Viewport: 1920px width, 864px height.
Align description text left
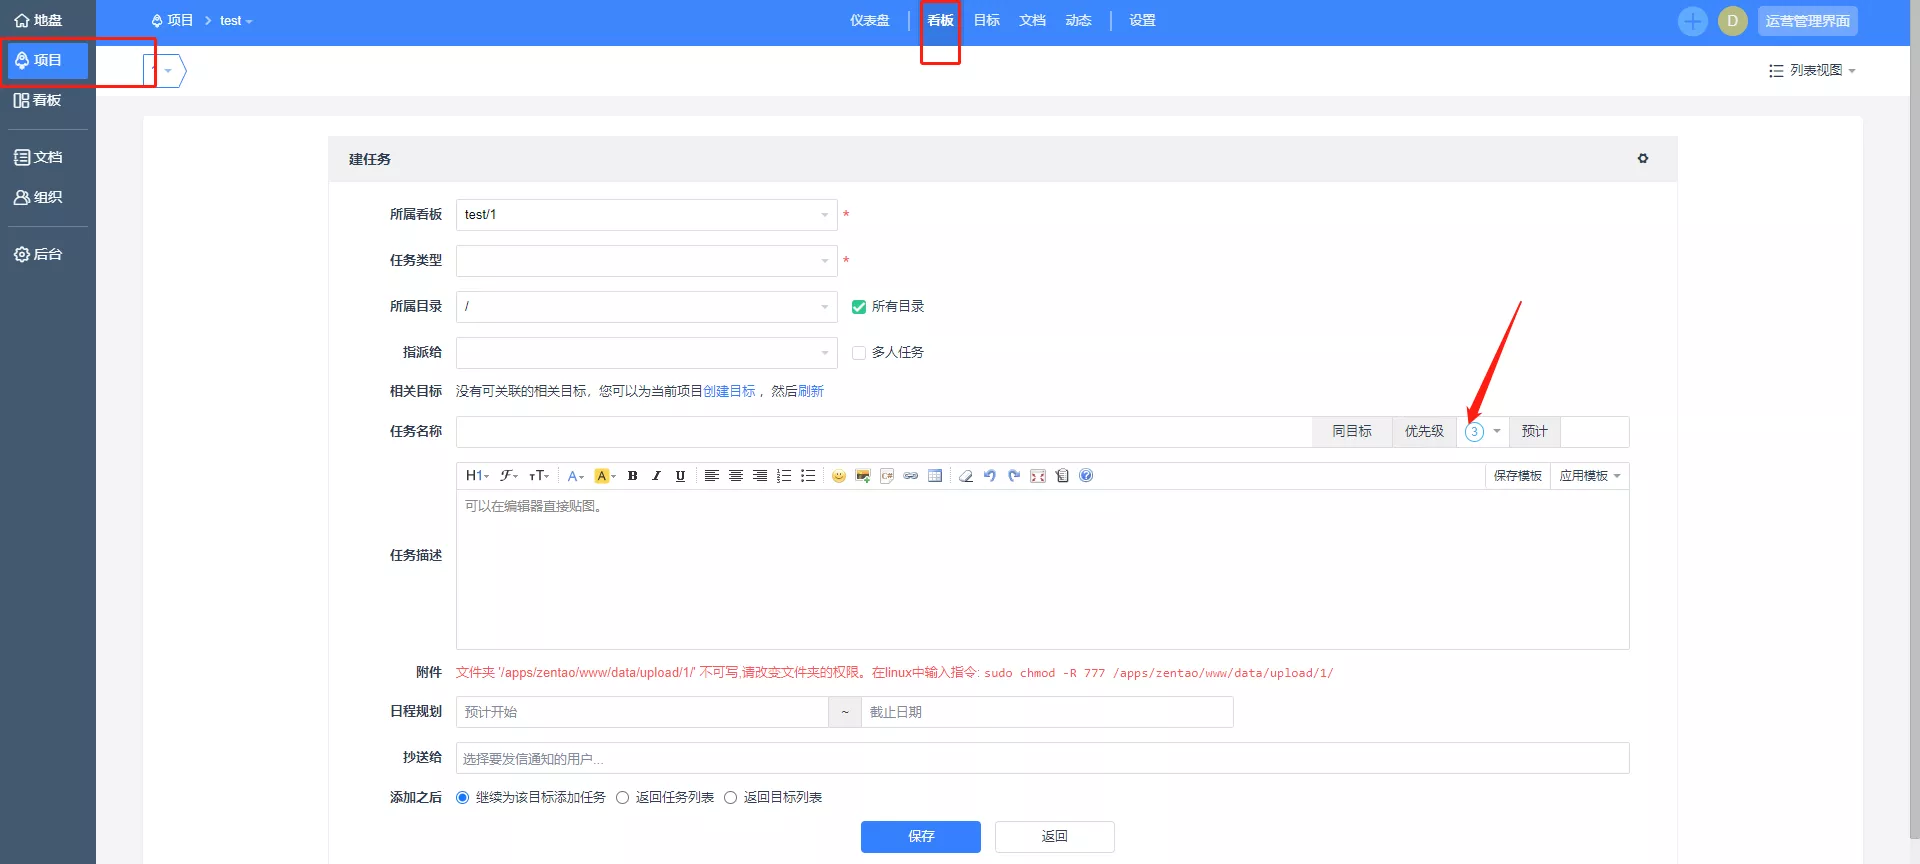tap(711, 476)
